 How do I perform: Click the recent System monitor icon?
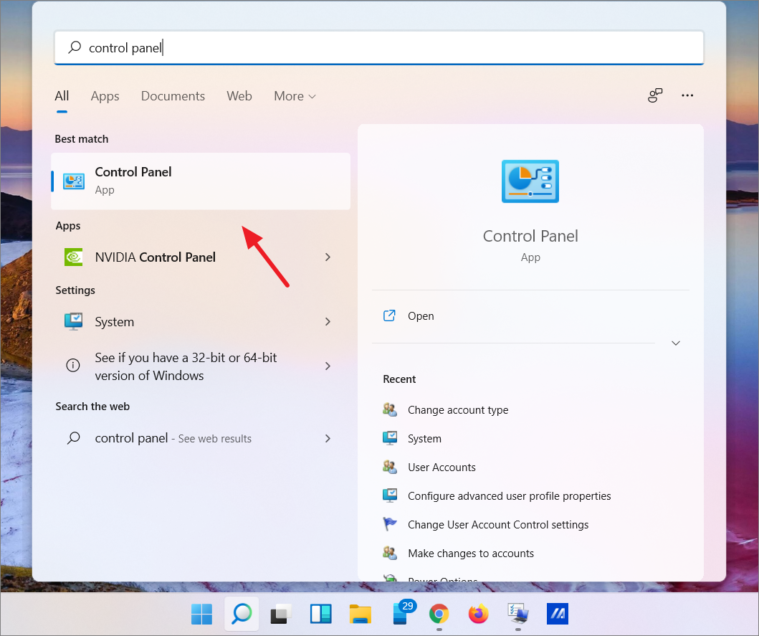pos(390,438)
